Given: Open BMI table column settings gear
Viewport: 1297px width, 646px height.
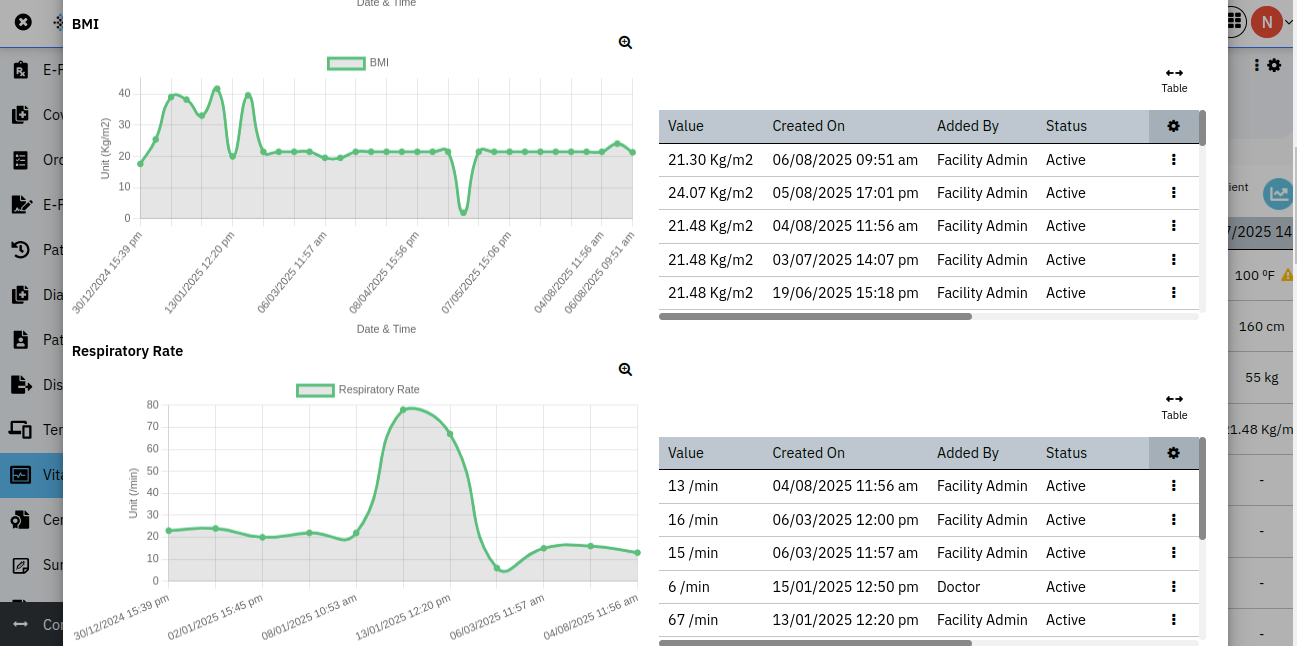Looking at the screenshot, I should (x=1173, y=126).
